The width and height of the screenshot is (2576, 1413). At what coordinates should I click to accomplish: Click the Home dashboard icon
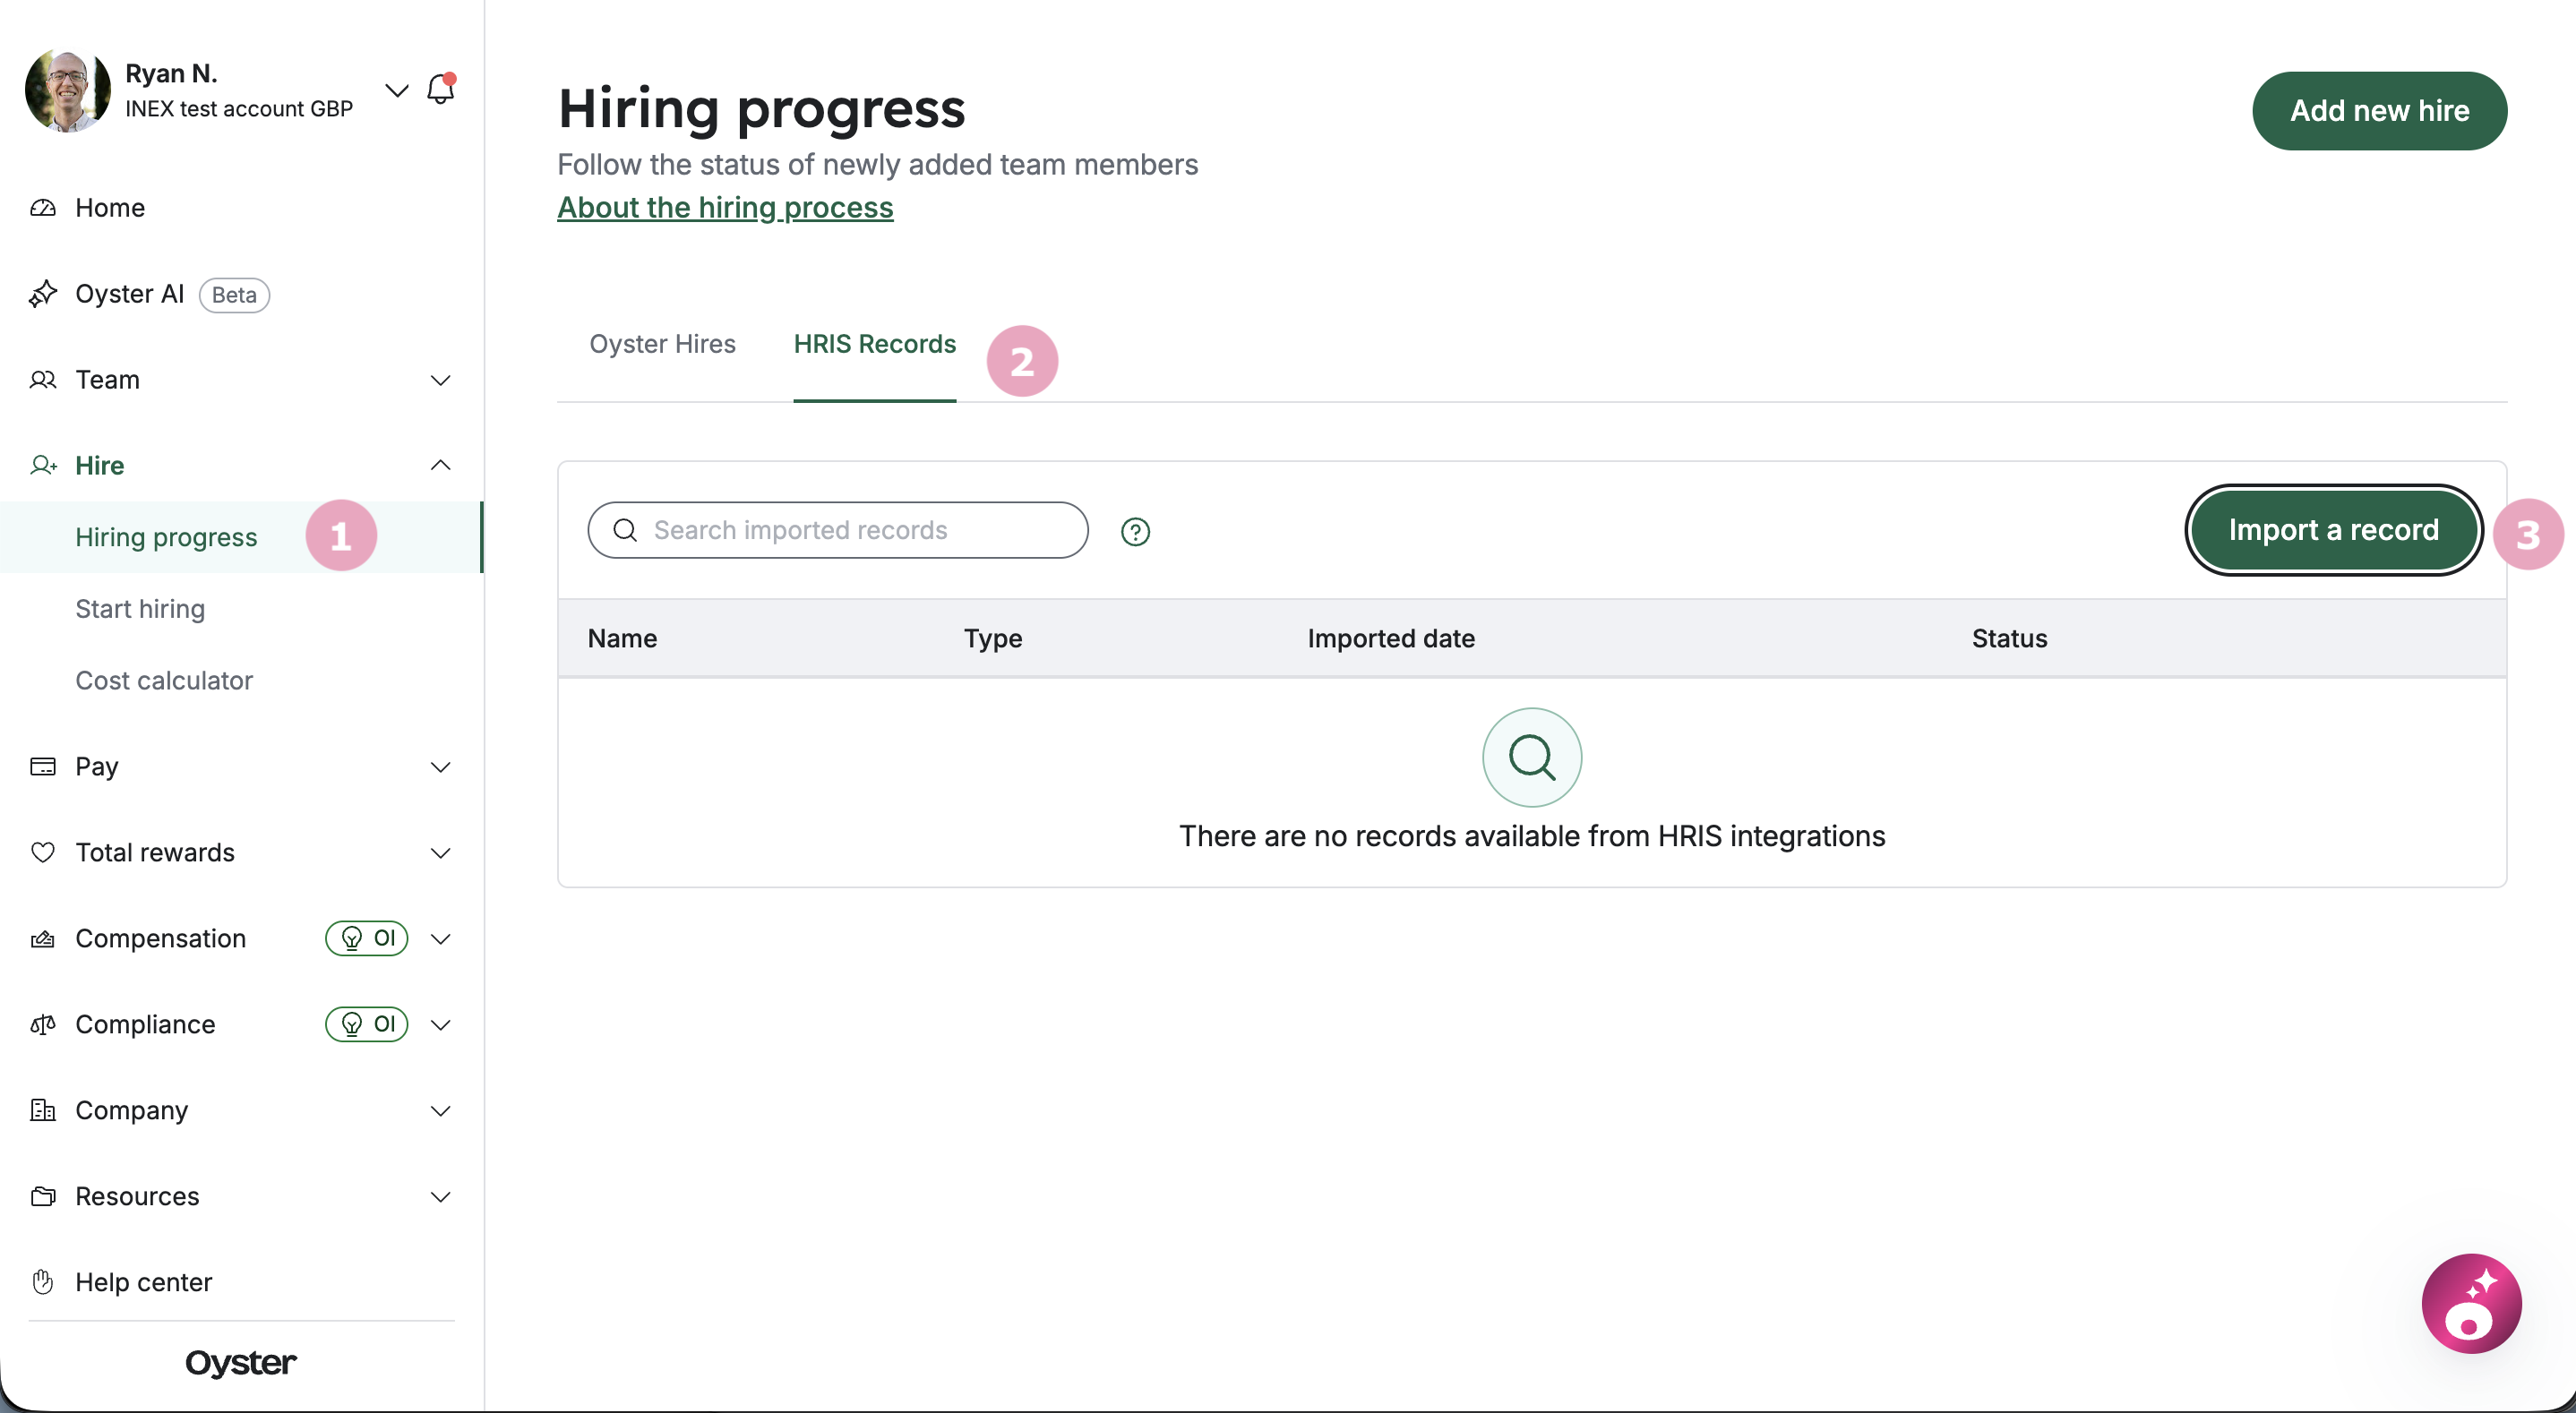[43, 208]
